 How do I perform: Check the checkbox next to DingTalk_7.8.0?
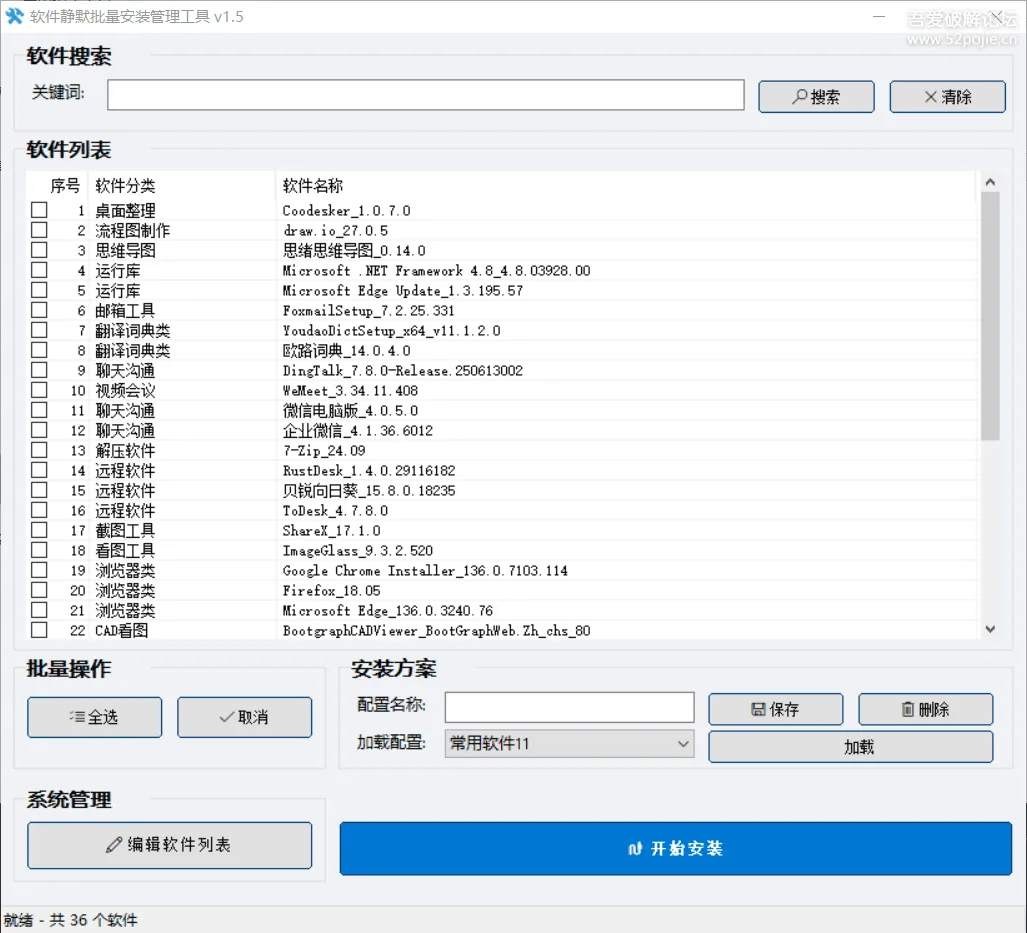click(x=37, y=370)
